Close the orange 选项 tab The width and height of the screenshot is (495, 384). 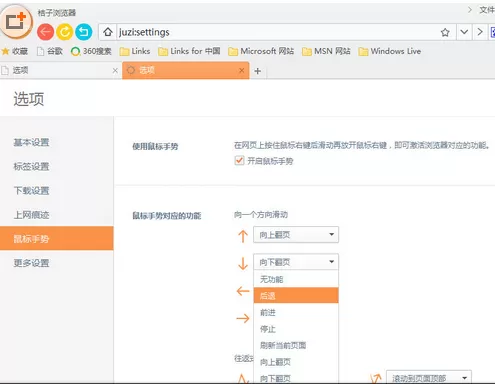[242, 71]
